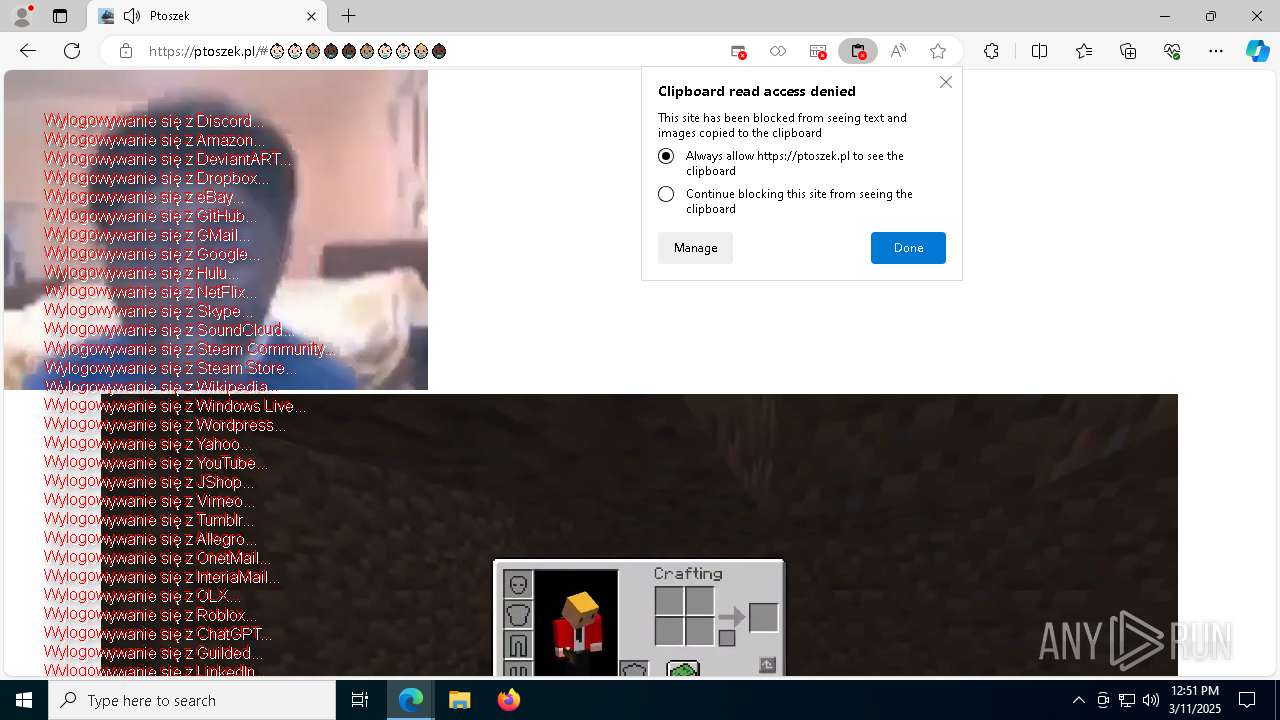Viewport: 1280px width, 720px height.
Task: Open the Favorites list
Action: coord(1084,51)
